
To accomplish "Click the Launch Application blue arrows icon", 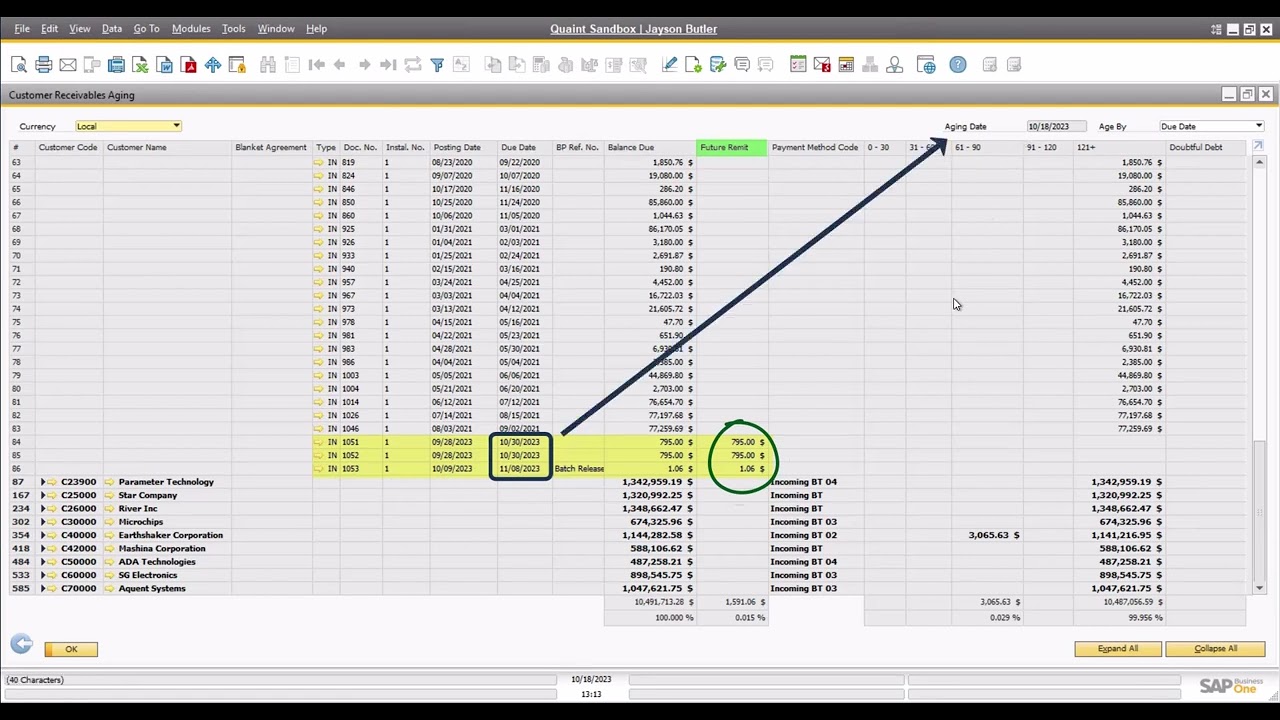I will (x=213, y=65).
